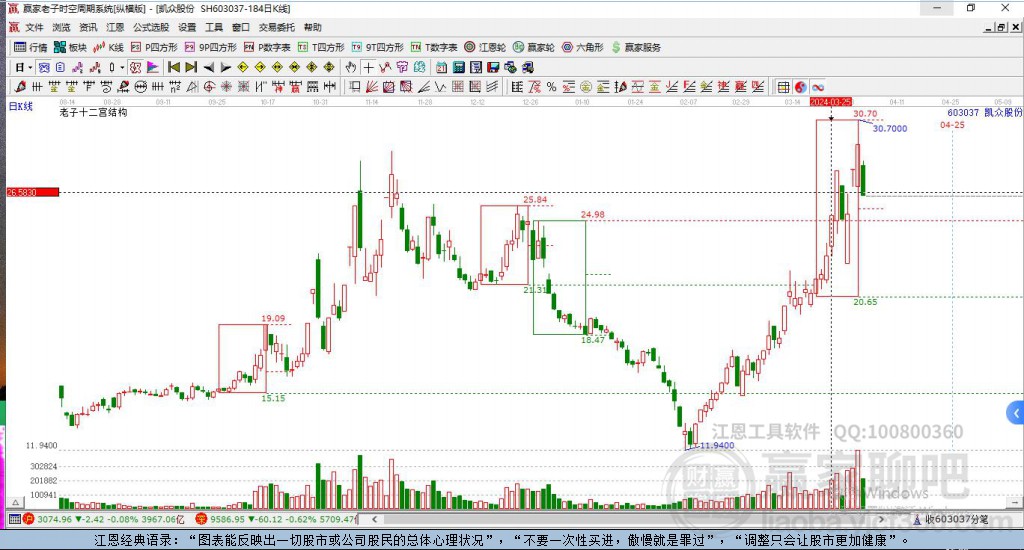Open the 资讯 menu

point(88,27)
